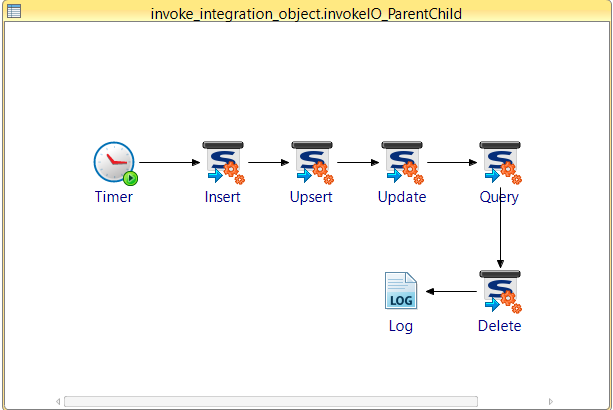Image resolution: width=613 pixels, height=410 pixels.
Task: Select the Query Salesforce component icon
Action: click(x=500, y=163)
